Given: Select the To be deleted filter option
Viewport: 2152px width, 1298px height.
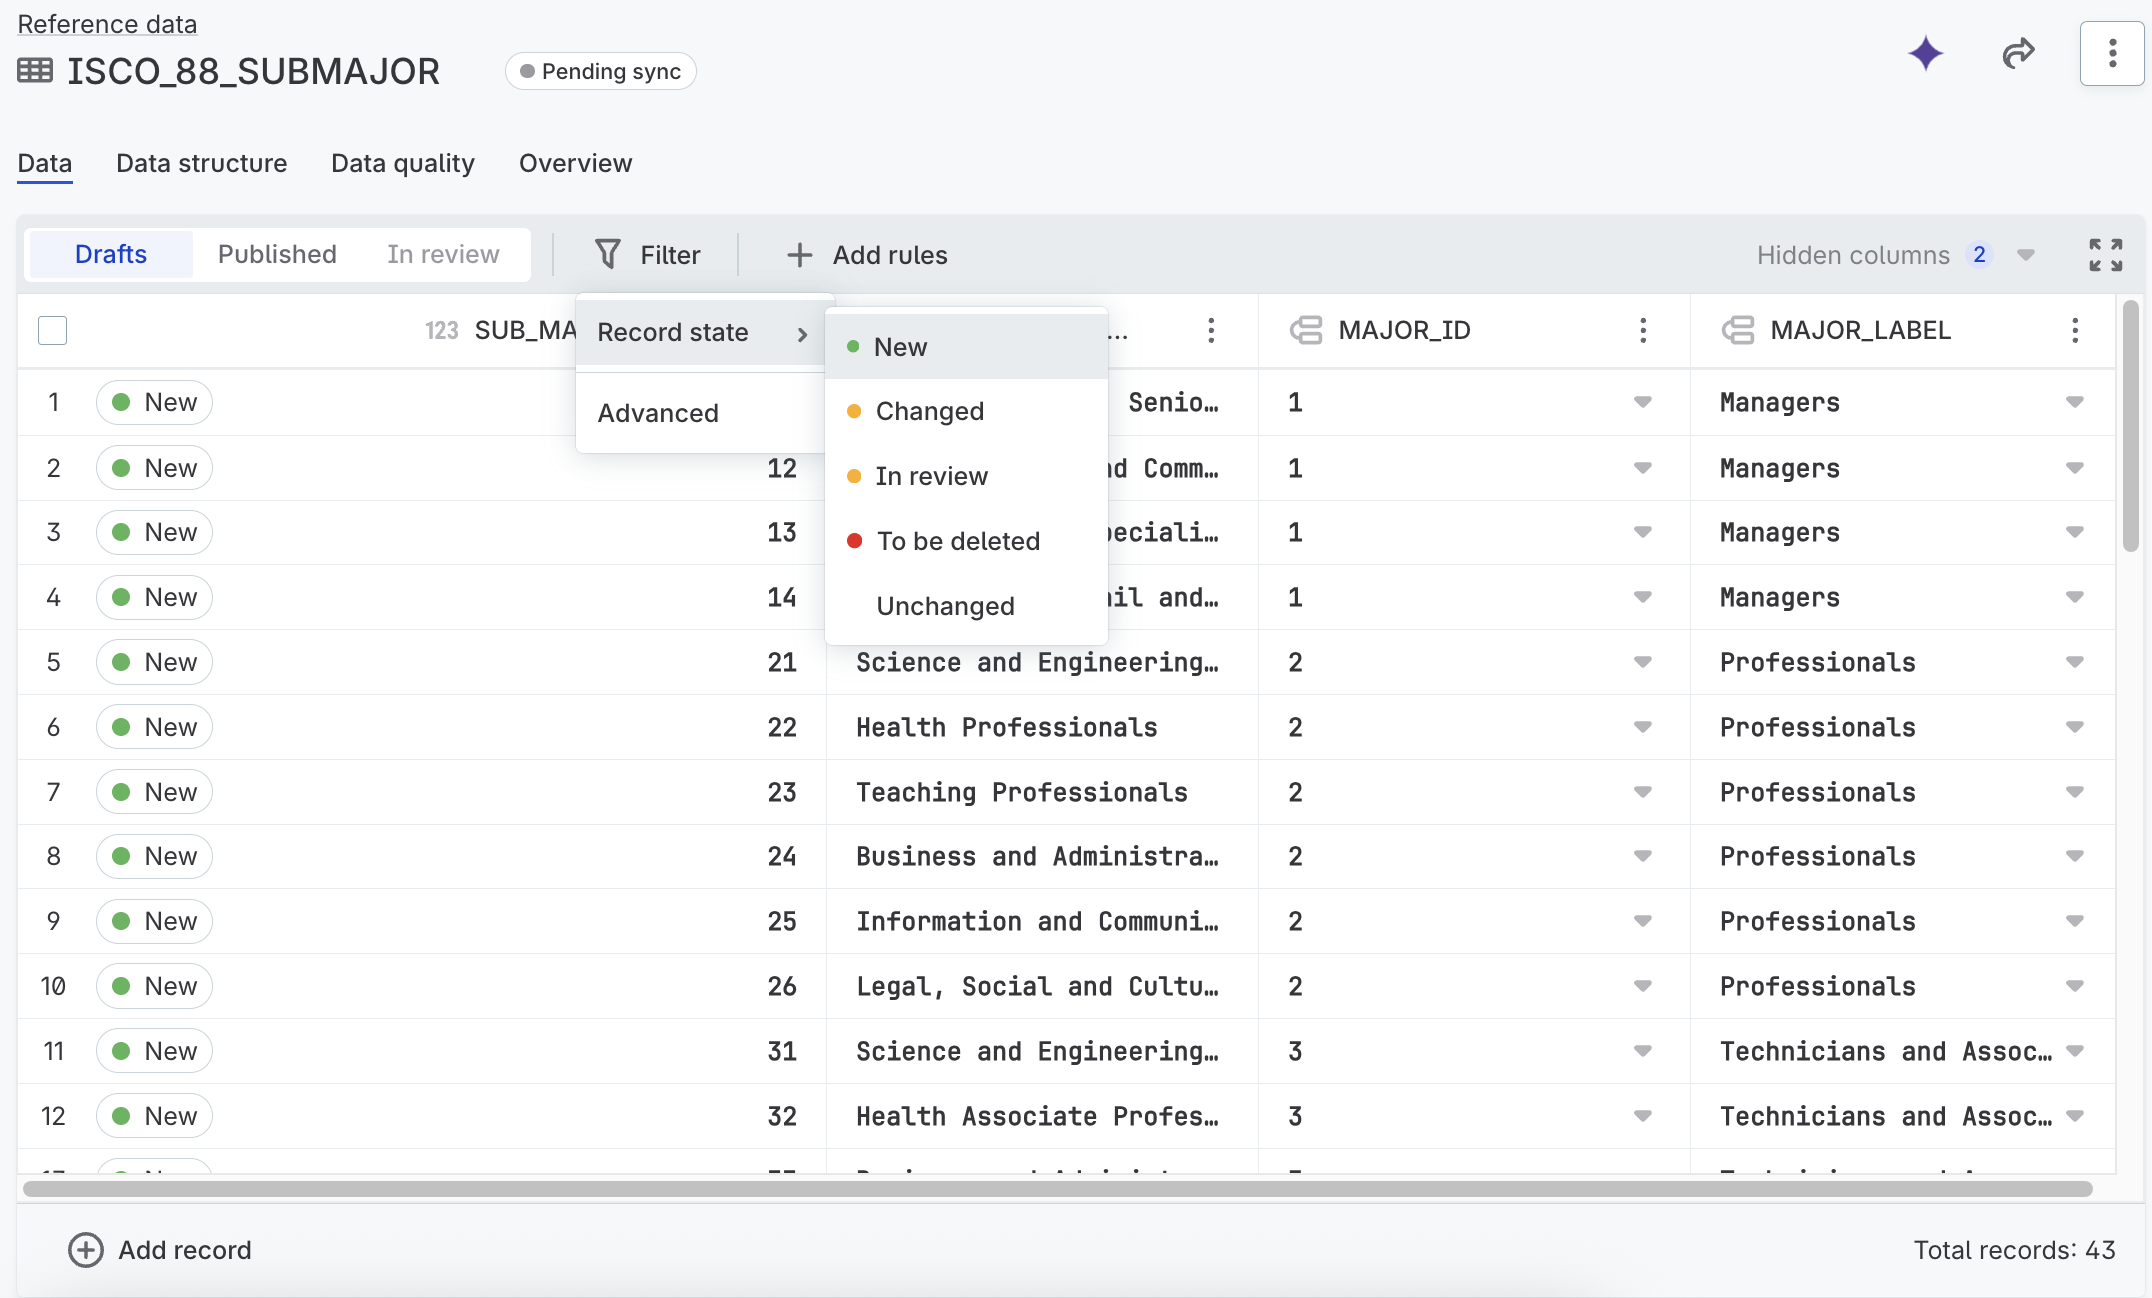Looking at the screenshot, I should pos(957,541).
